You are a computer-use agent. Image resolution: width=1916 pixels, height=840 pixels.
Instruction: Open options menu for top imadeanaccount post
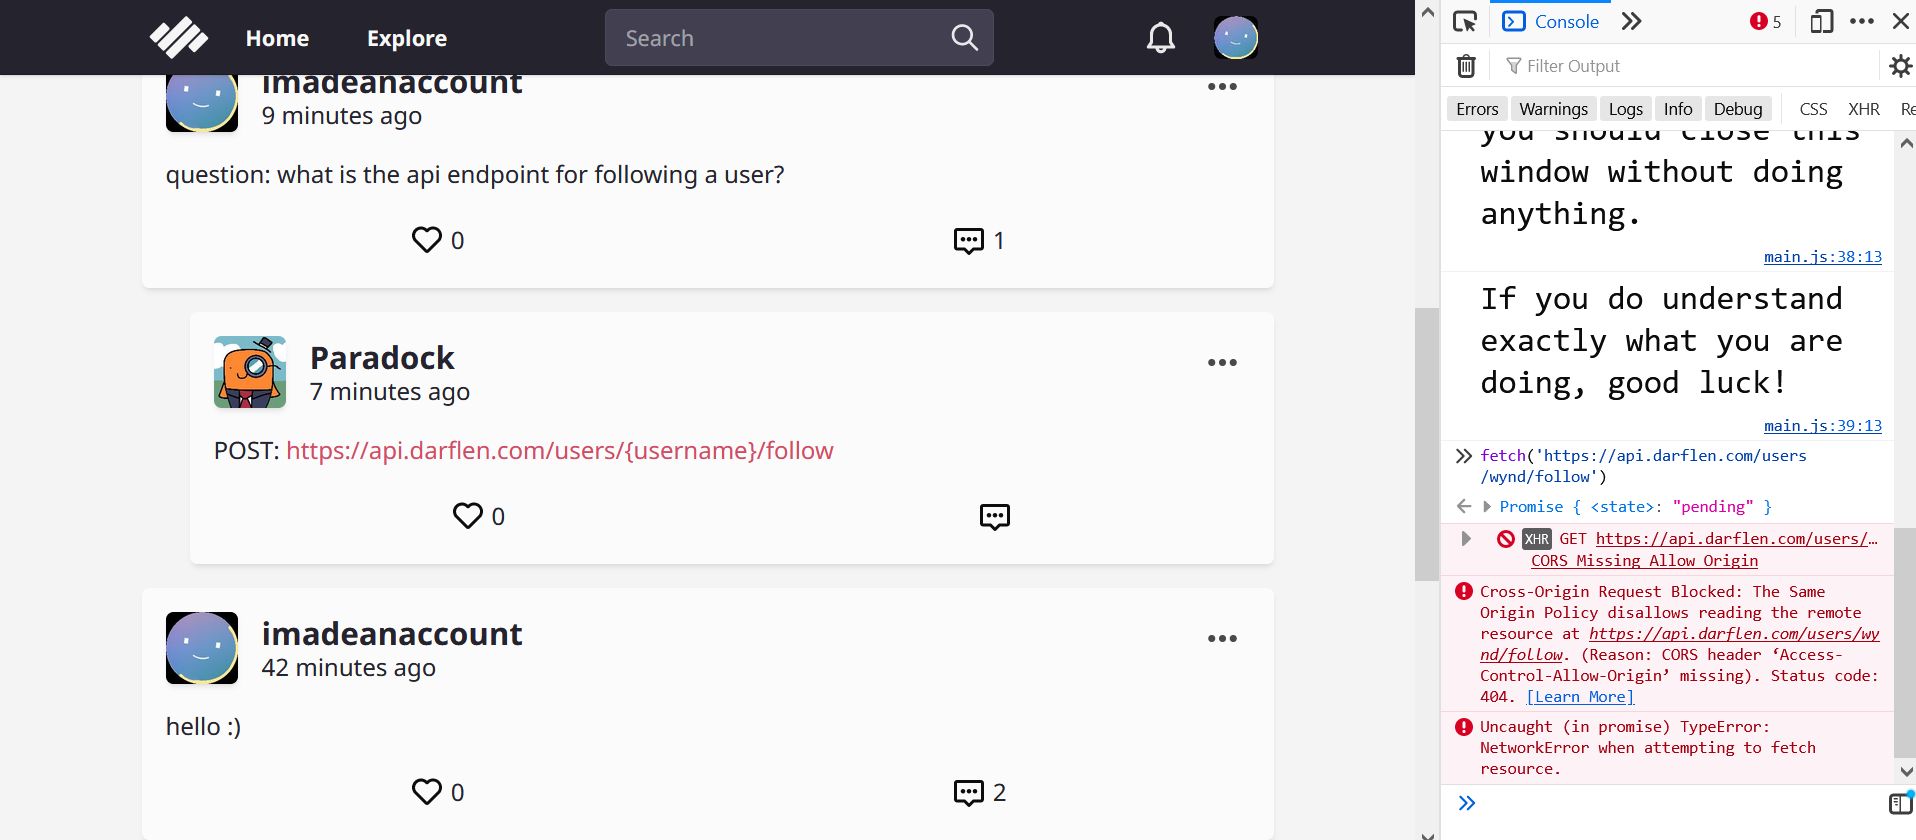pos(1222,87)
